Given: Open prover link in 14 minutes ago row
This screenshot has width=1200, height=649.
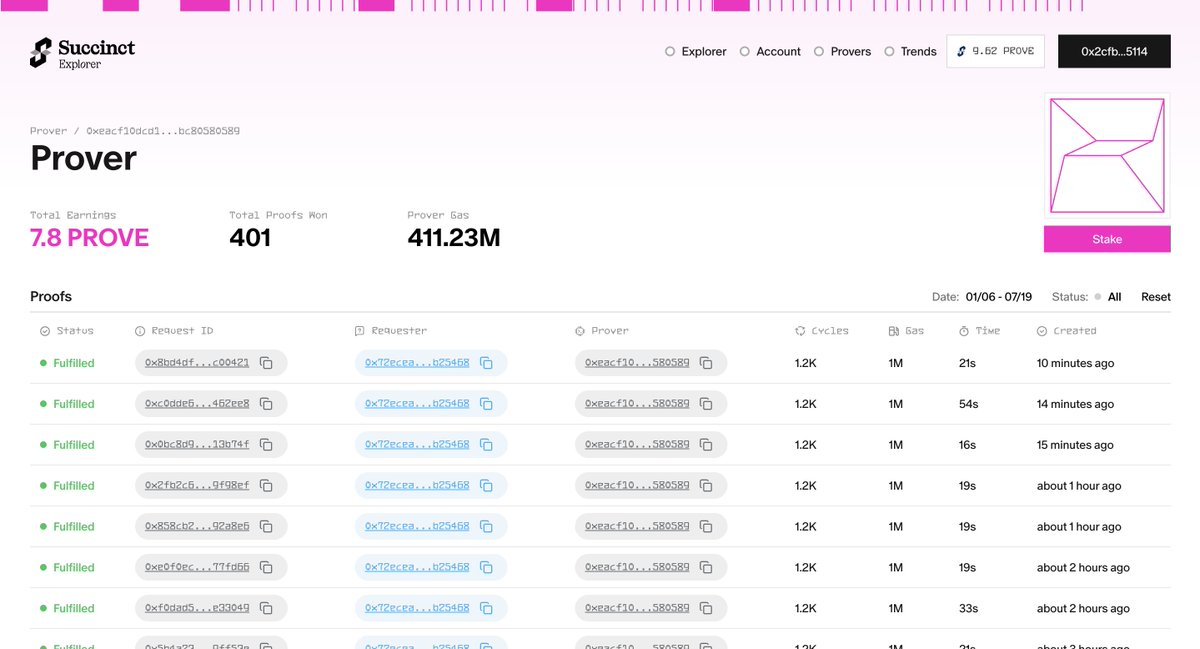Looking at the screenshot, I should pyautogui.click(x=637, y=404).
